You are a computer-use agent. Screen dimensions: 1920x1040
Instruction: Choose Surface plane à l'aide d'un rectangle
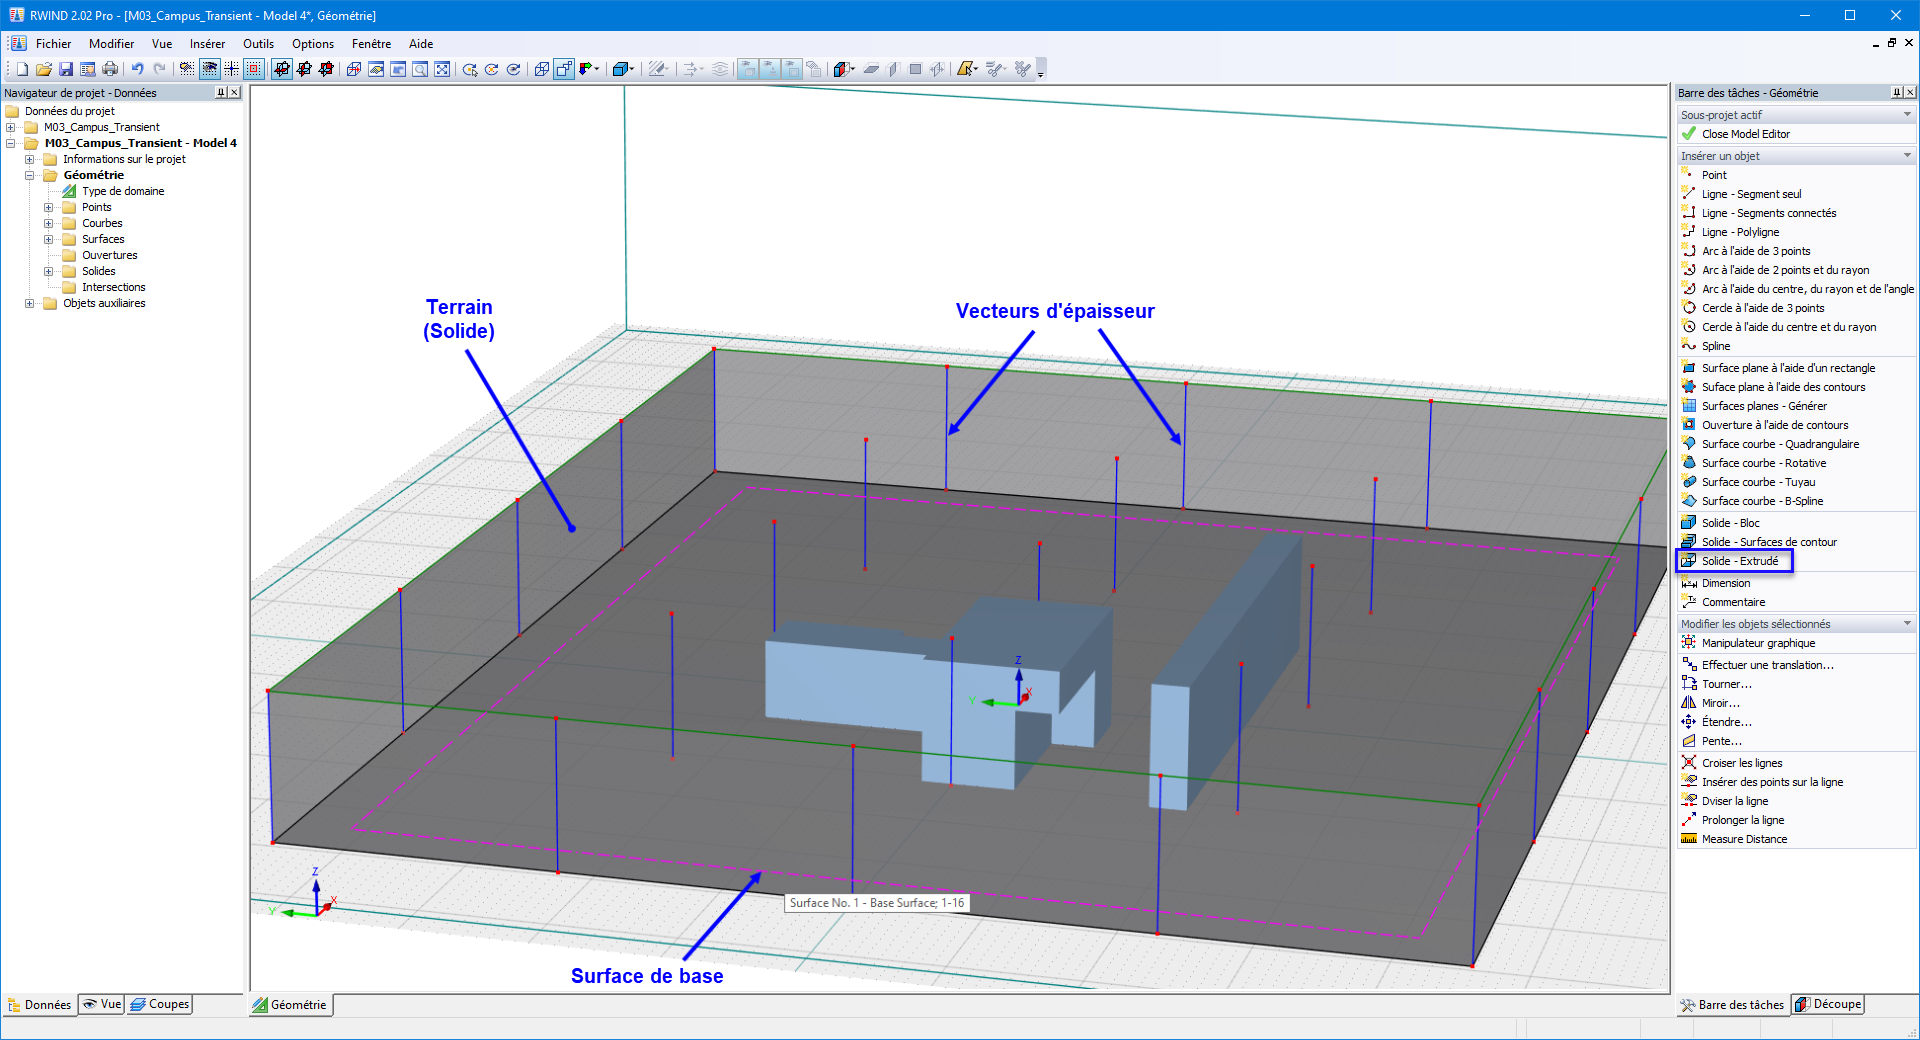1788,368
